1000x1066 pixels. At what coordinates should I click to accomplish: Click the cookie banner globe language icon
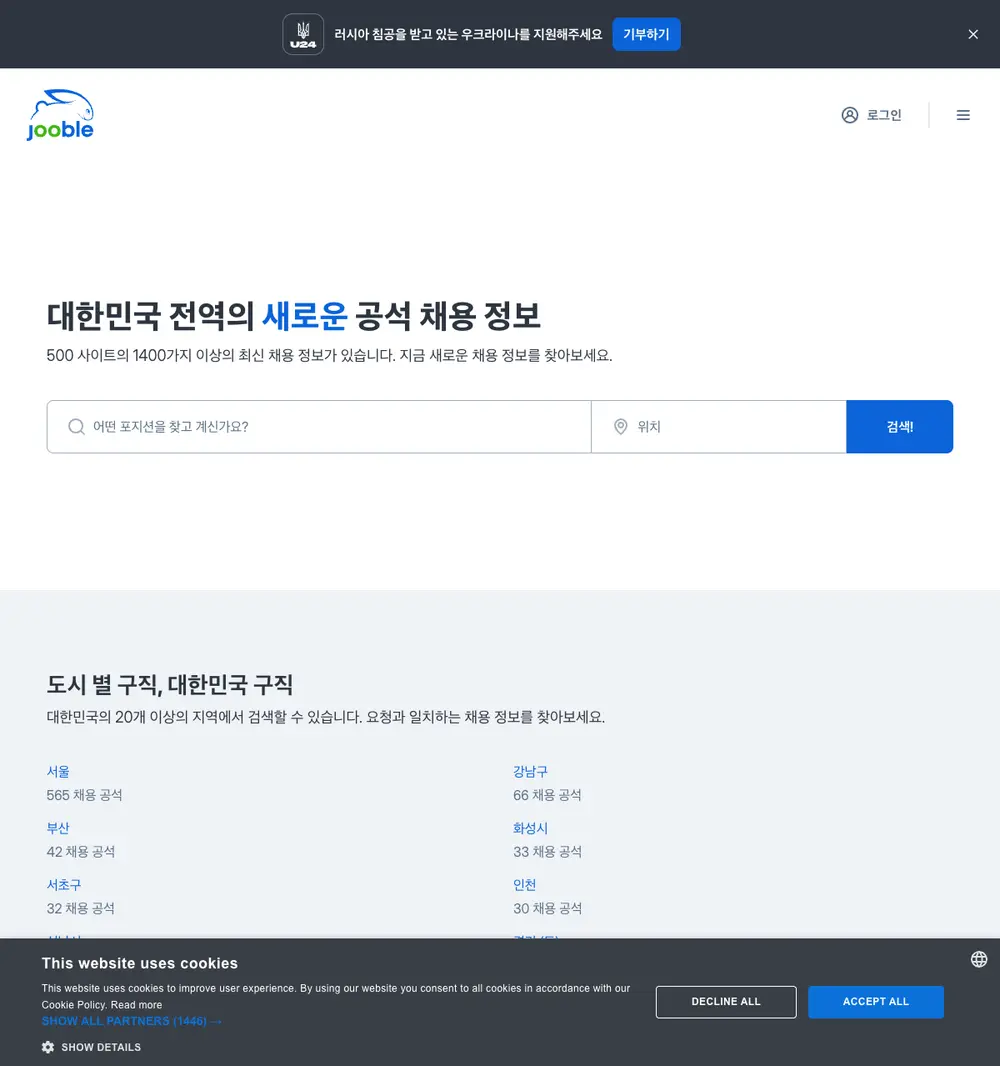[x=979, y=959]
